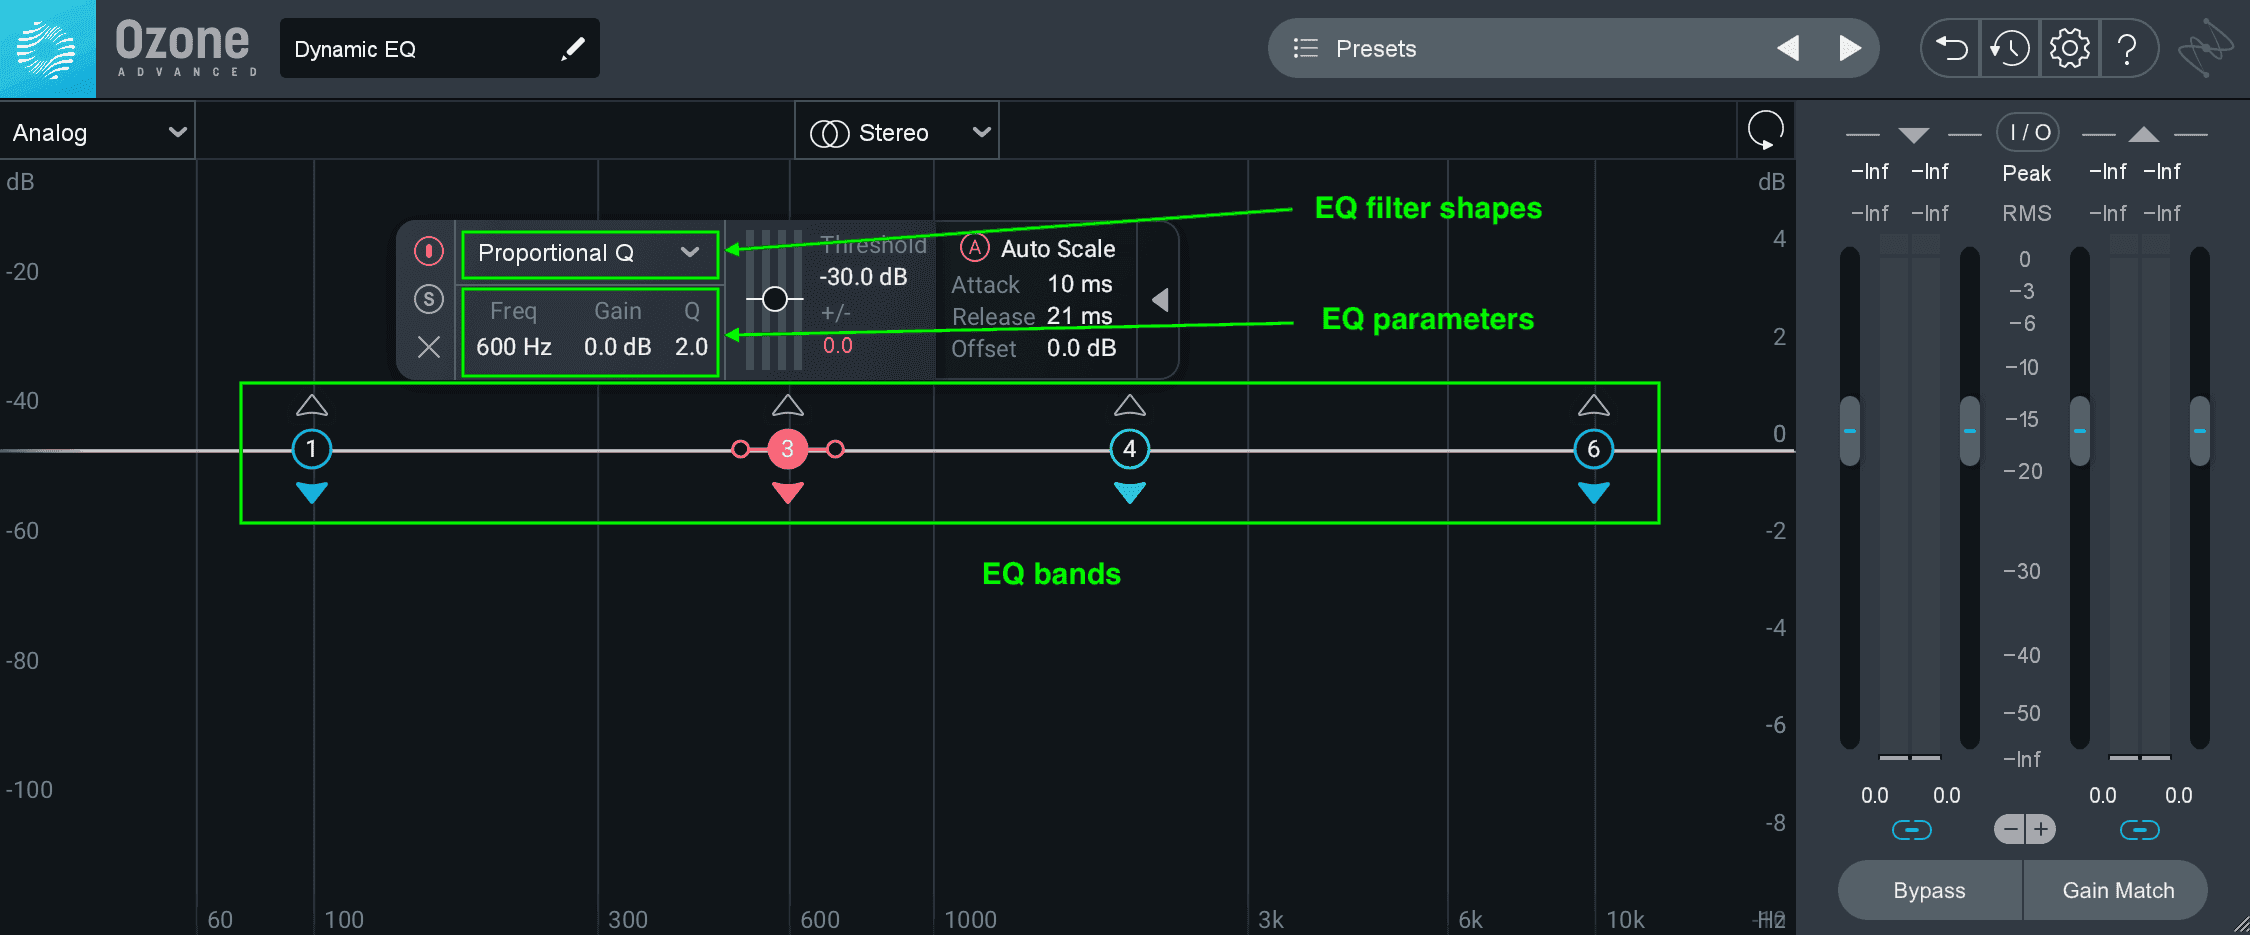Go to the next preset arrow

click(x=1850, y=48)
